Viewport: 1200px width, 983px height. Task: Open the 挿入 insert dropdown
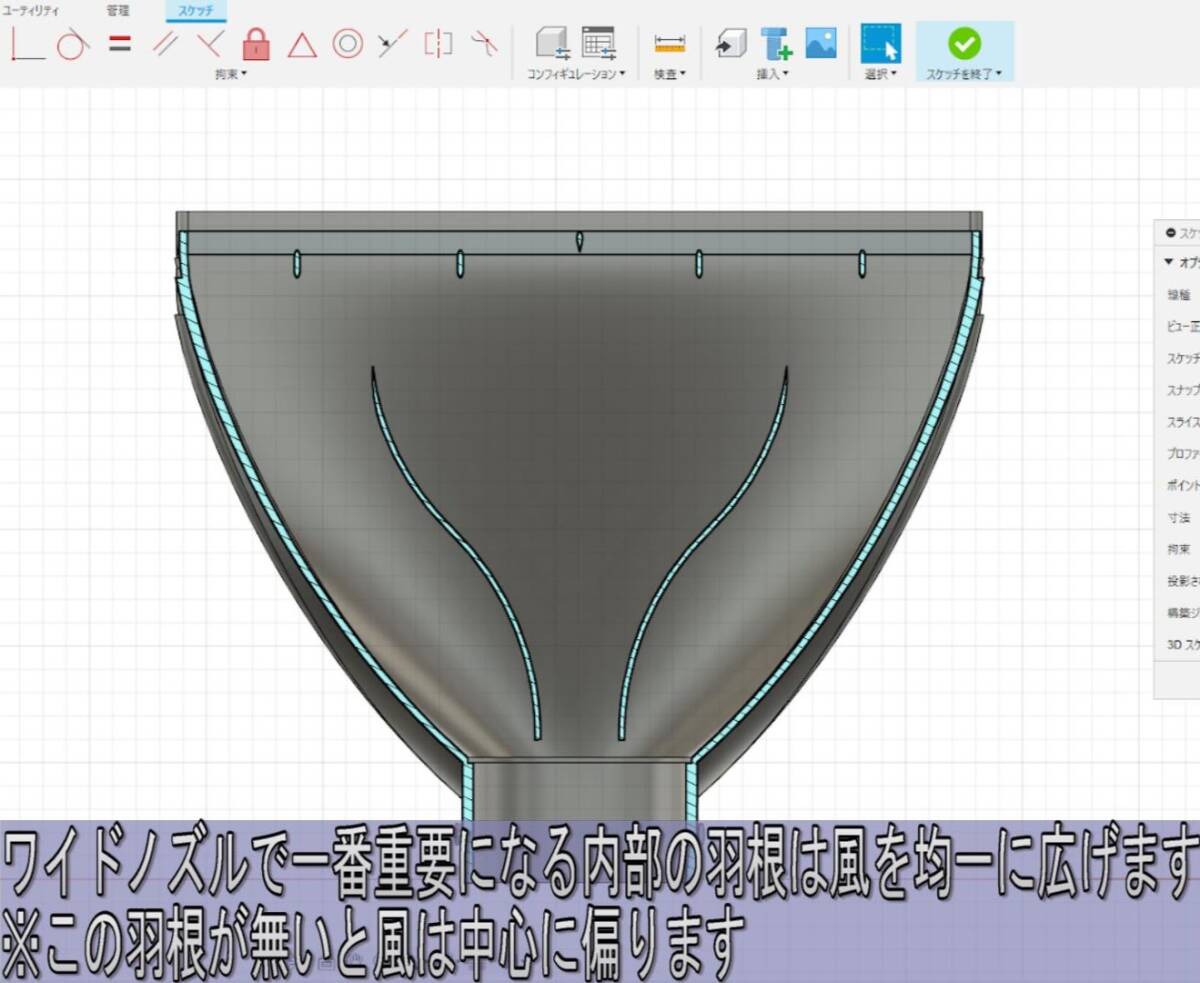(771, 74)
